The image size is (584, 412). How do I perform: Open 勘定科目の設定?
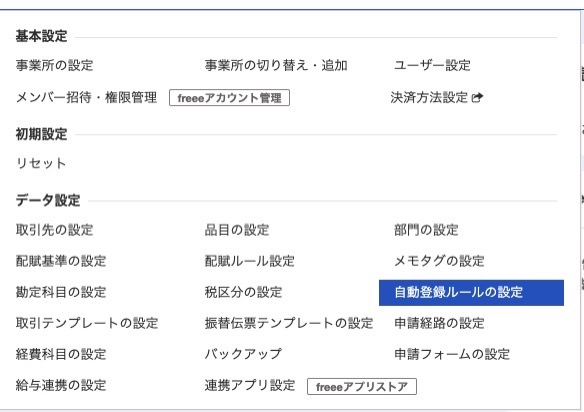[61, 292]
